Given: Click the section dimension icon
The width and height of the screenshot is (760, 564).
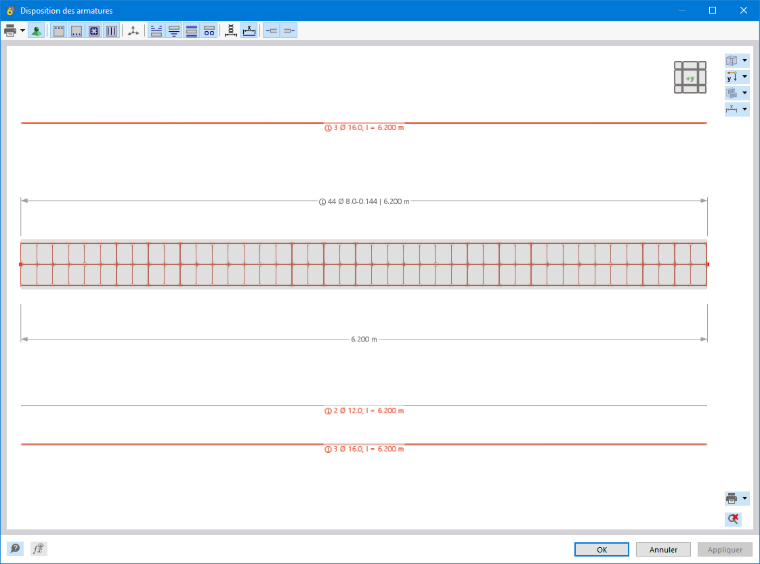Looking at the screenshot, I should 231,31.
